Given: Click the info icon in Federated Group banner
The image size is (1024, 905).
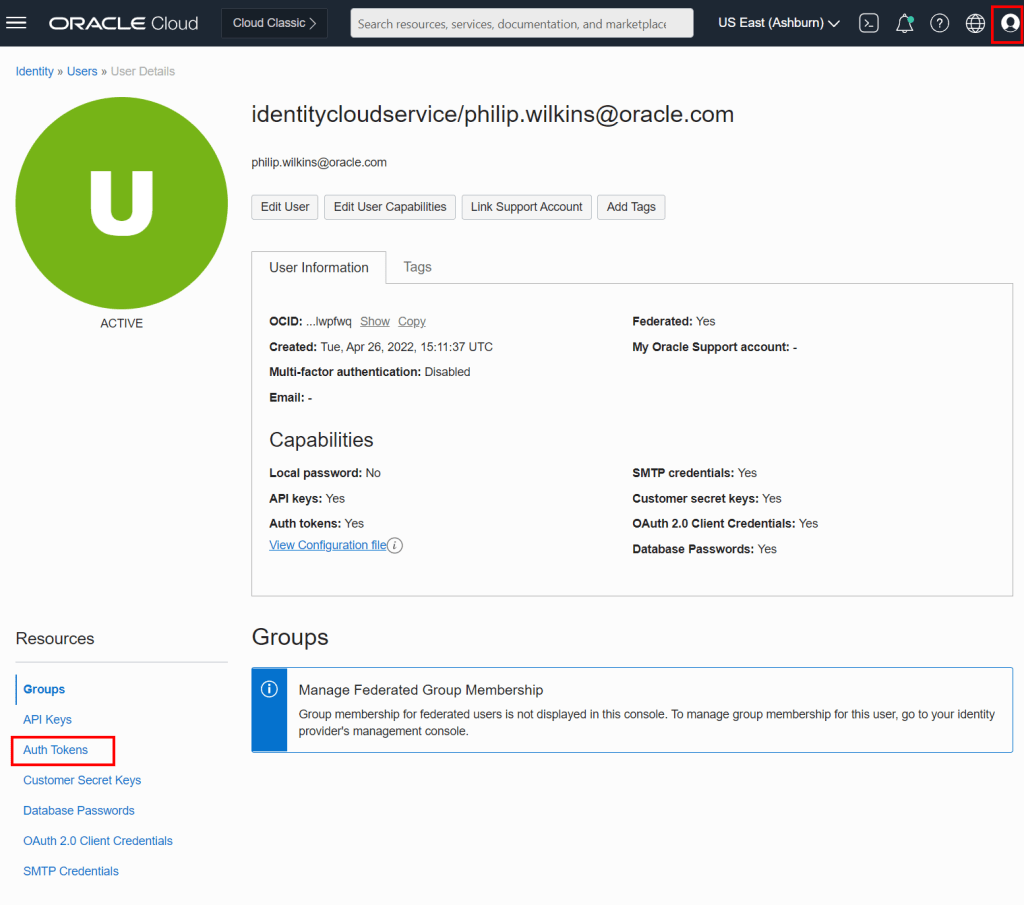Looking at the screenshot, I should coord(269,689).
